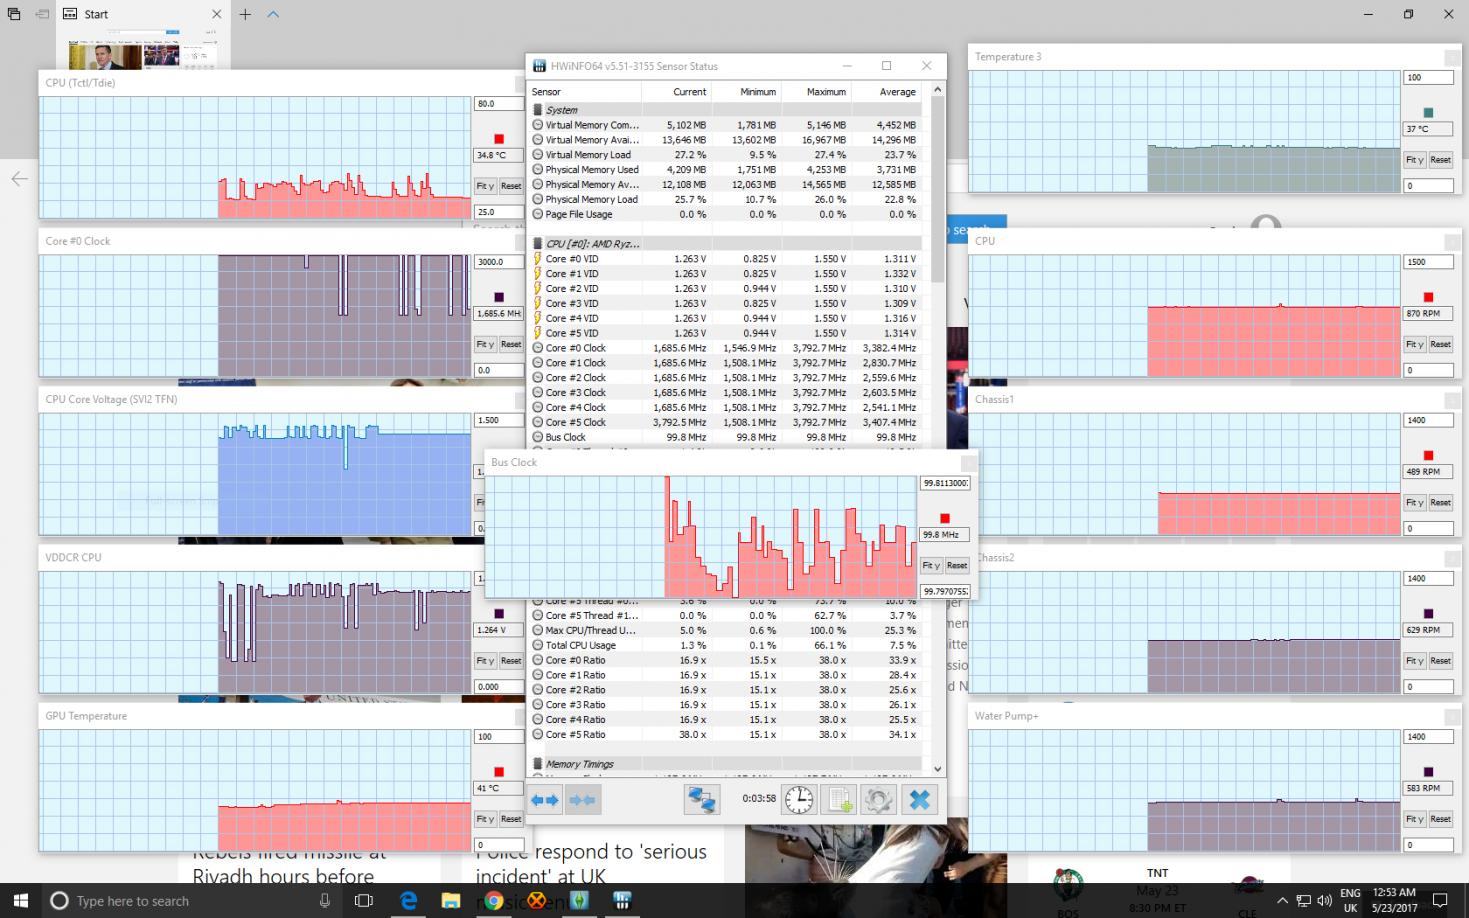Click Fit y in CPU (Tctl/Tdie) graph

tap(485, 186)
